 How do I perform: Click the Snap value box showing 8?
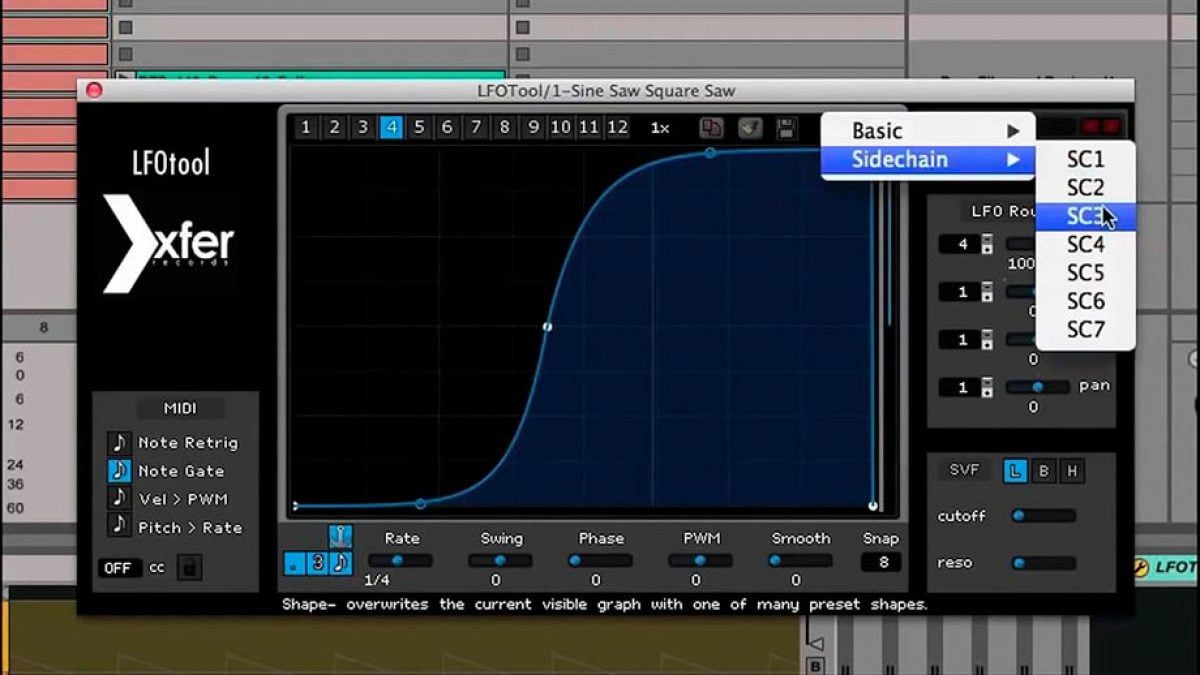(x=882, y=562)
